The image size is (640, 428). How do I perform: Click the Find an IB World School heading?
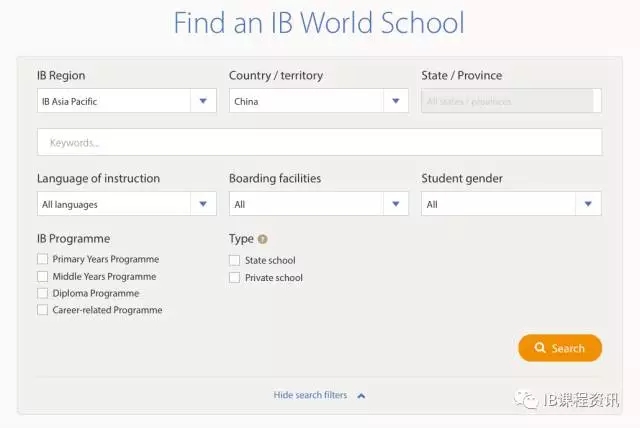click(319, 23)
